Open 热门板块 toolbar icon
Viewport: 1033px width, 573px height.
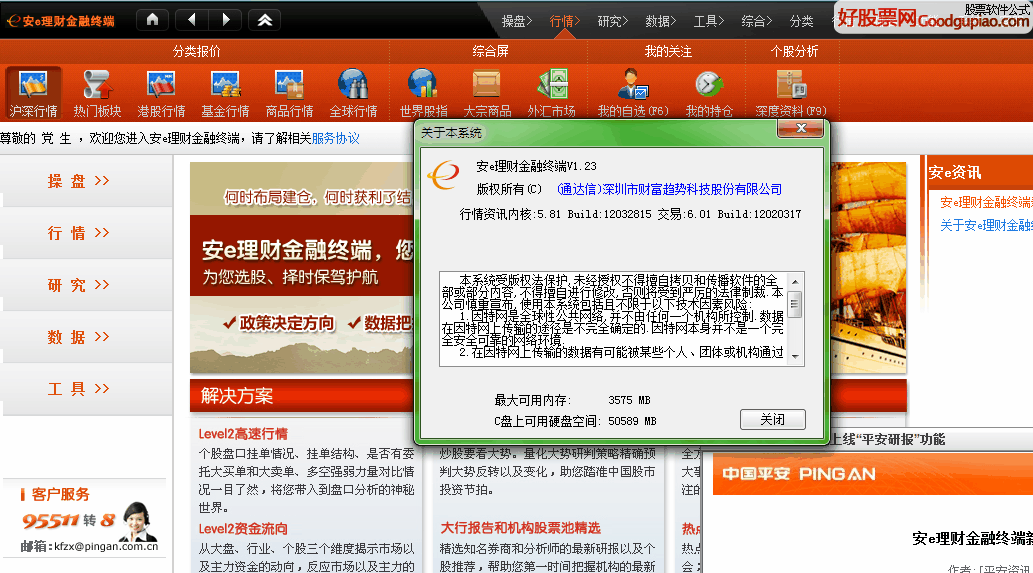click(x=98, y=93)
